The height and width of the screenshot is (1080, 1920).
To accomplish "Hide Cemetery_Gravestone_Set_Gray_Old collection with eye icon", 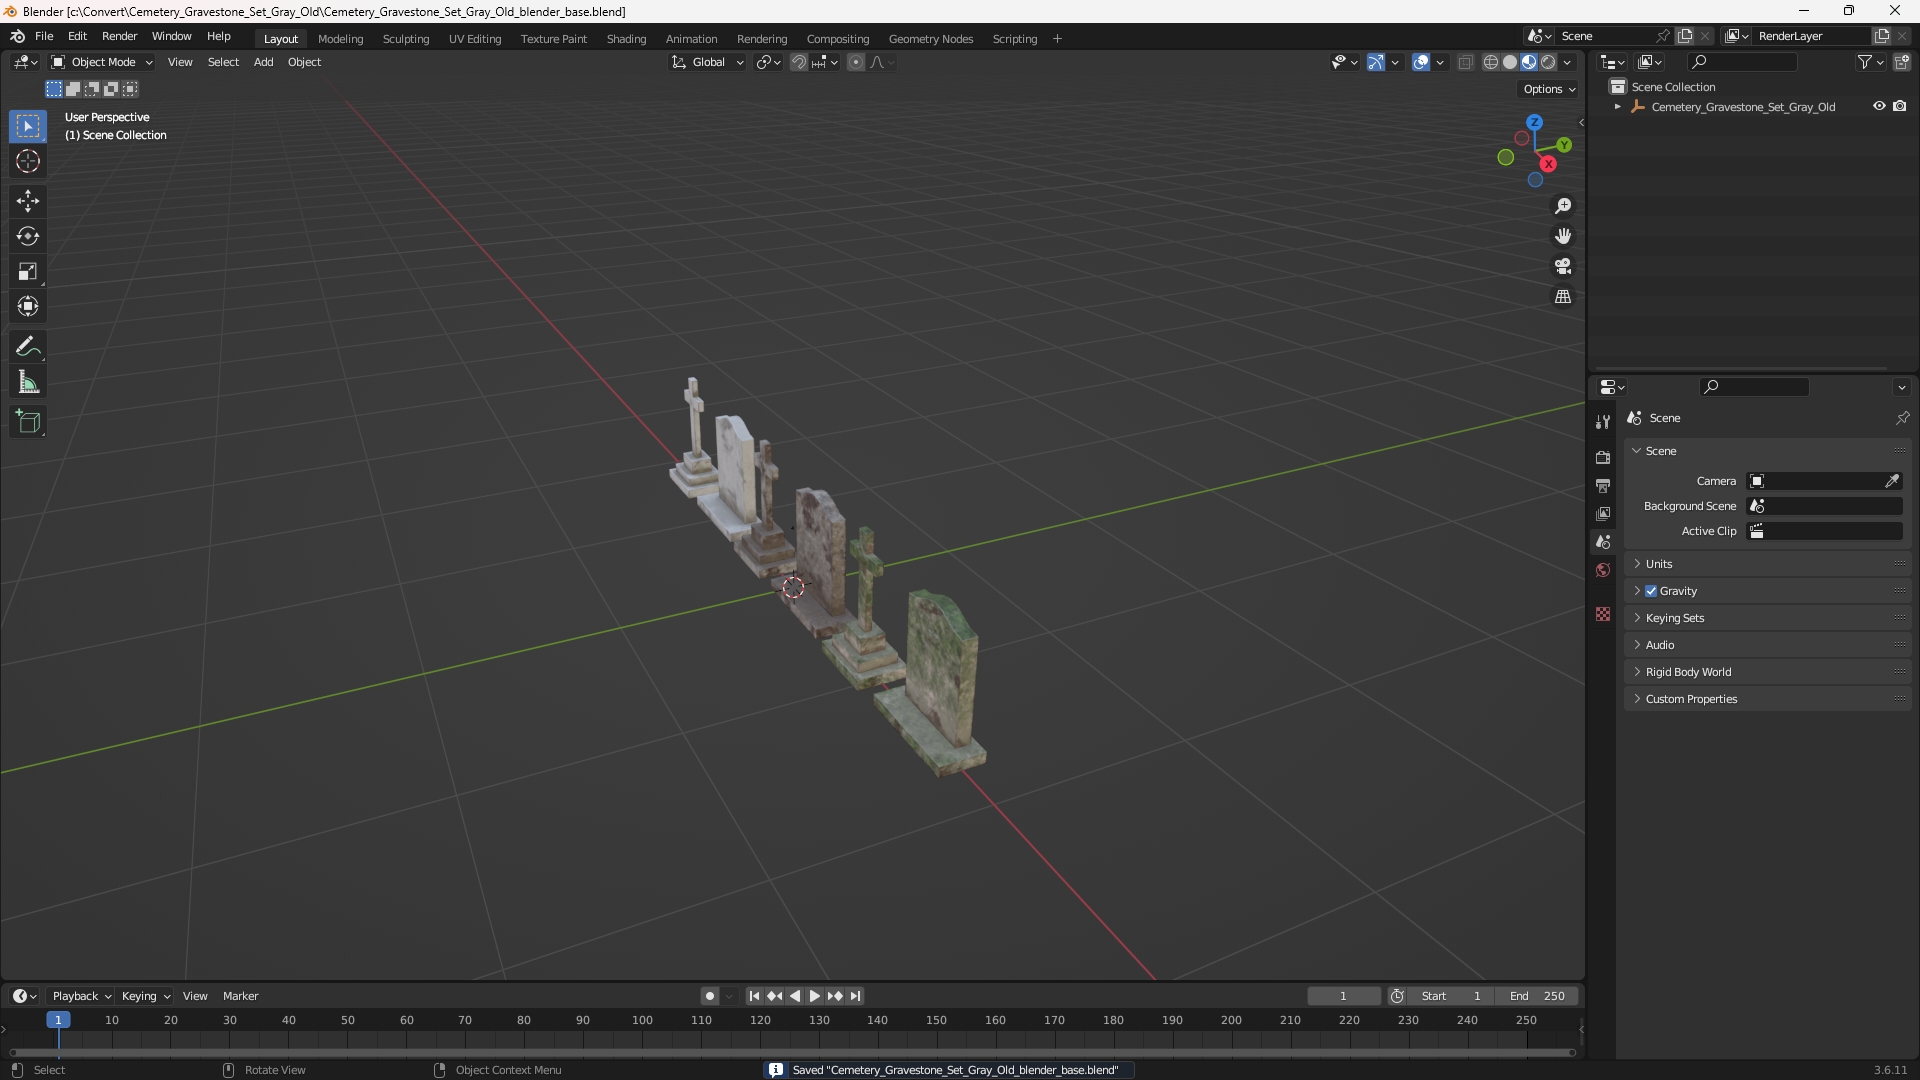I will 1879,106.
